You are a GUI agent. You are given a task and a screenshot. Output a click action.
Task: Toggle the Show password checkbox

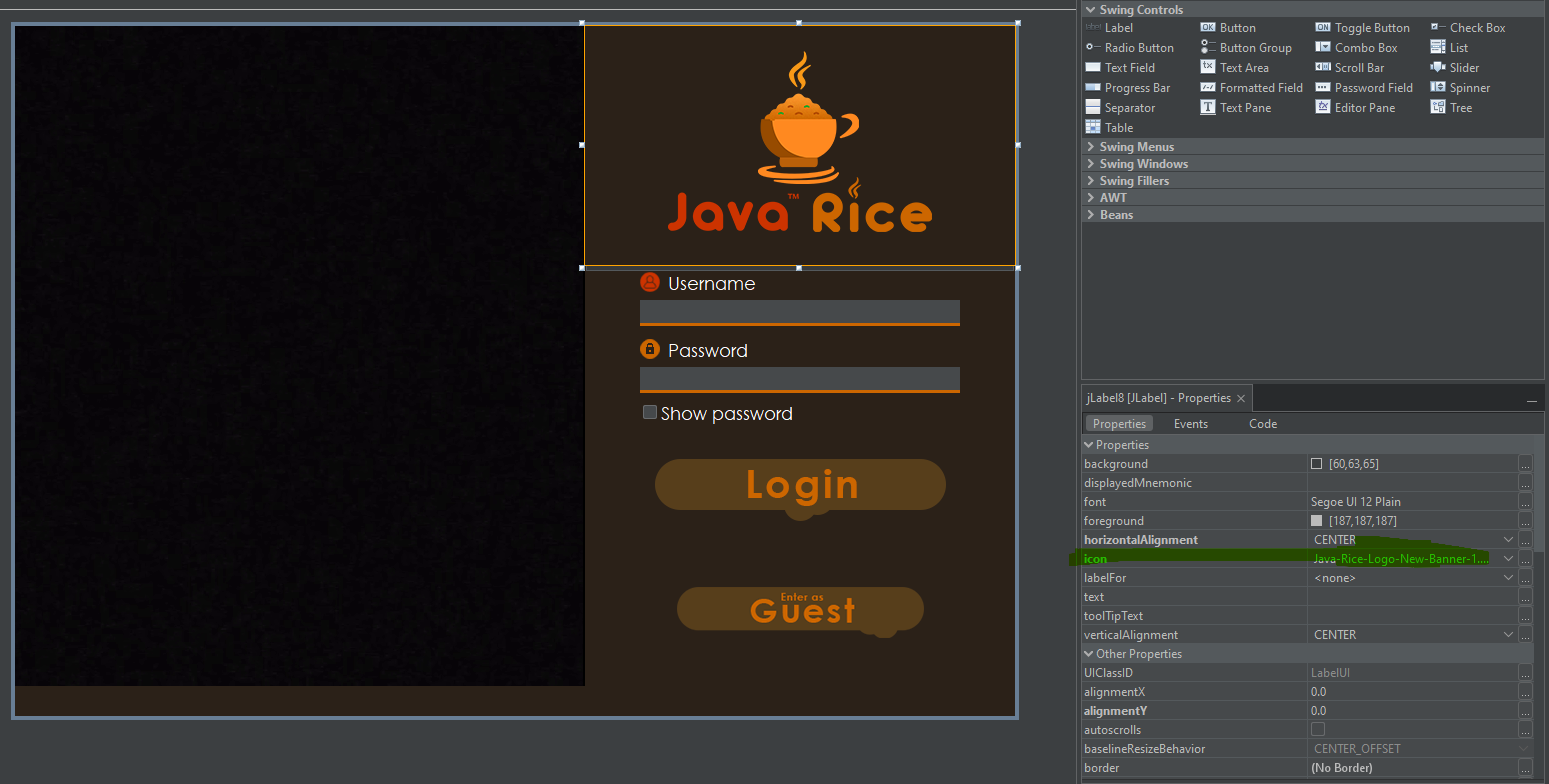click(x=650, y=412)
